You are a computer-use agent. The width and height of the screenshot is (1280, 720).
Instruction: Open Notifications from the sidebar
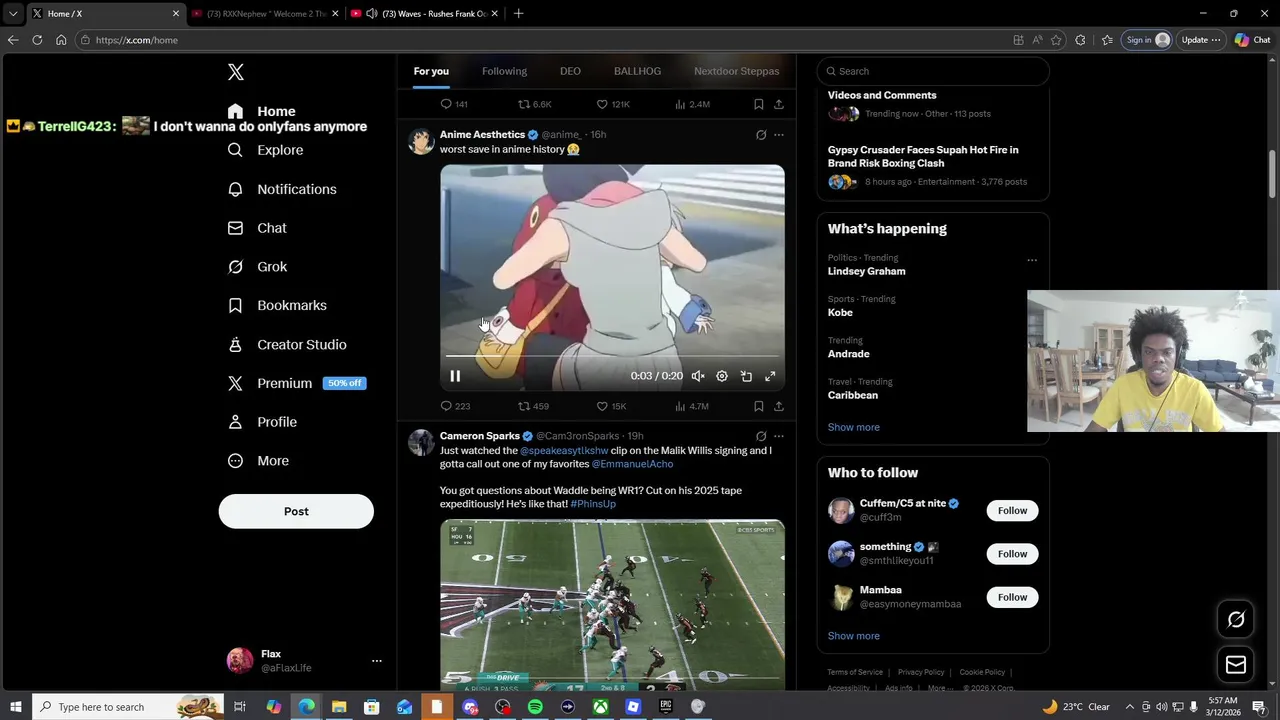tap(282, 189)
